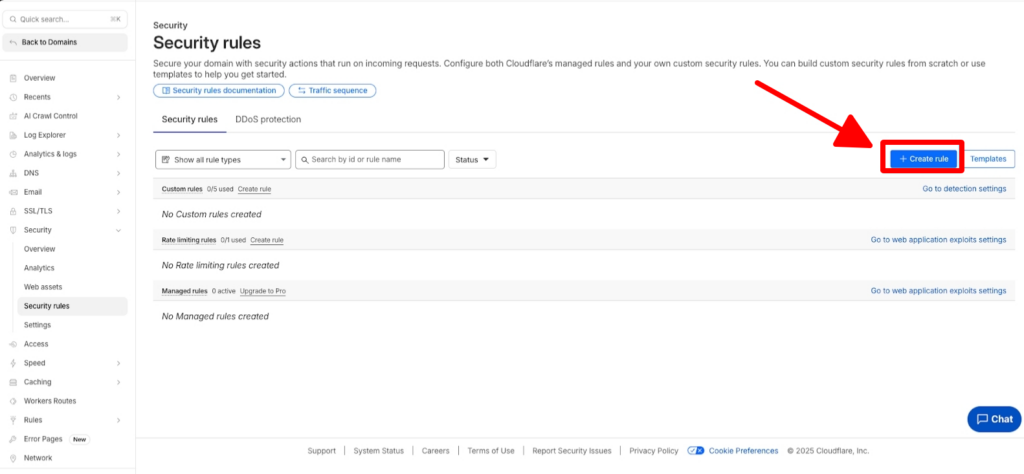Screen dimensions: 1024x474
Task: Expand the Log Explorer chevron
Action: (118, 135)
